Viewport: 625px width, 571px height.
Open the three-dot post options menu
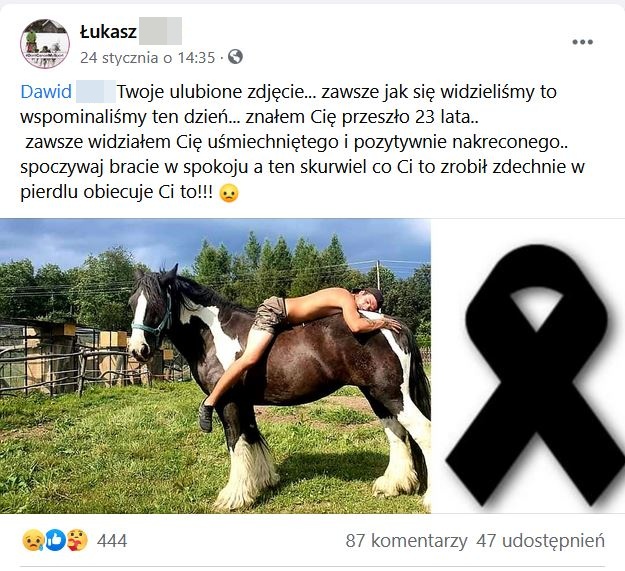coord(582,42)
